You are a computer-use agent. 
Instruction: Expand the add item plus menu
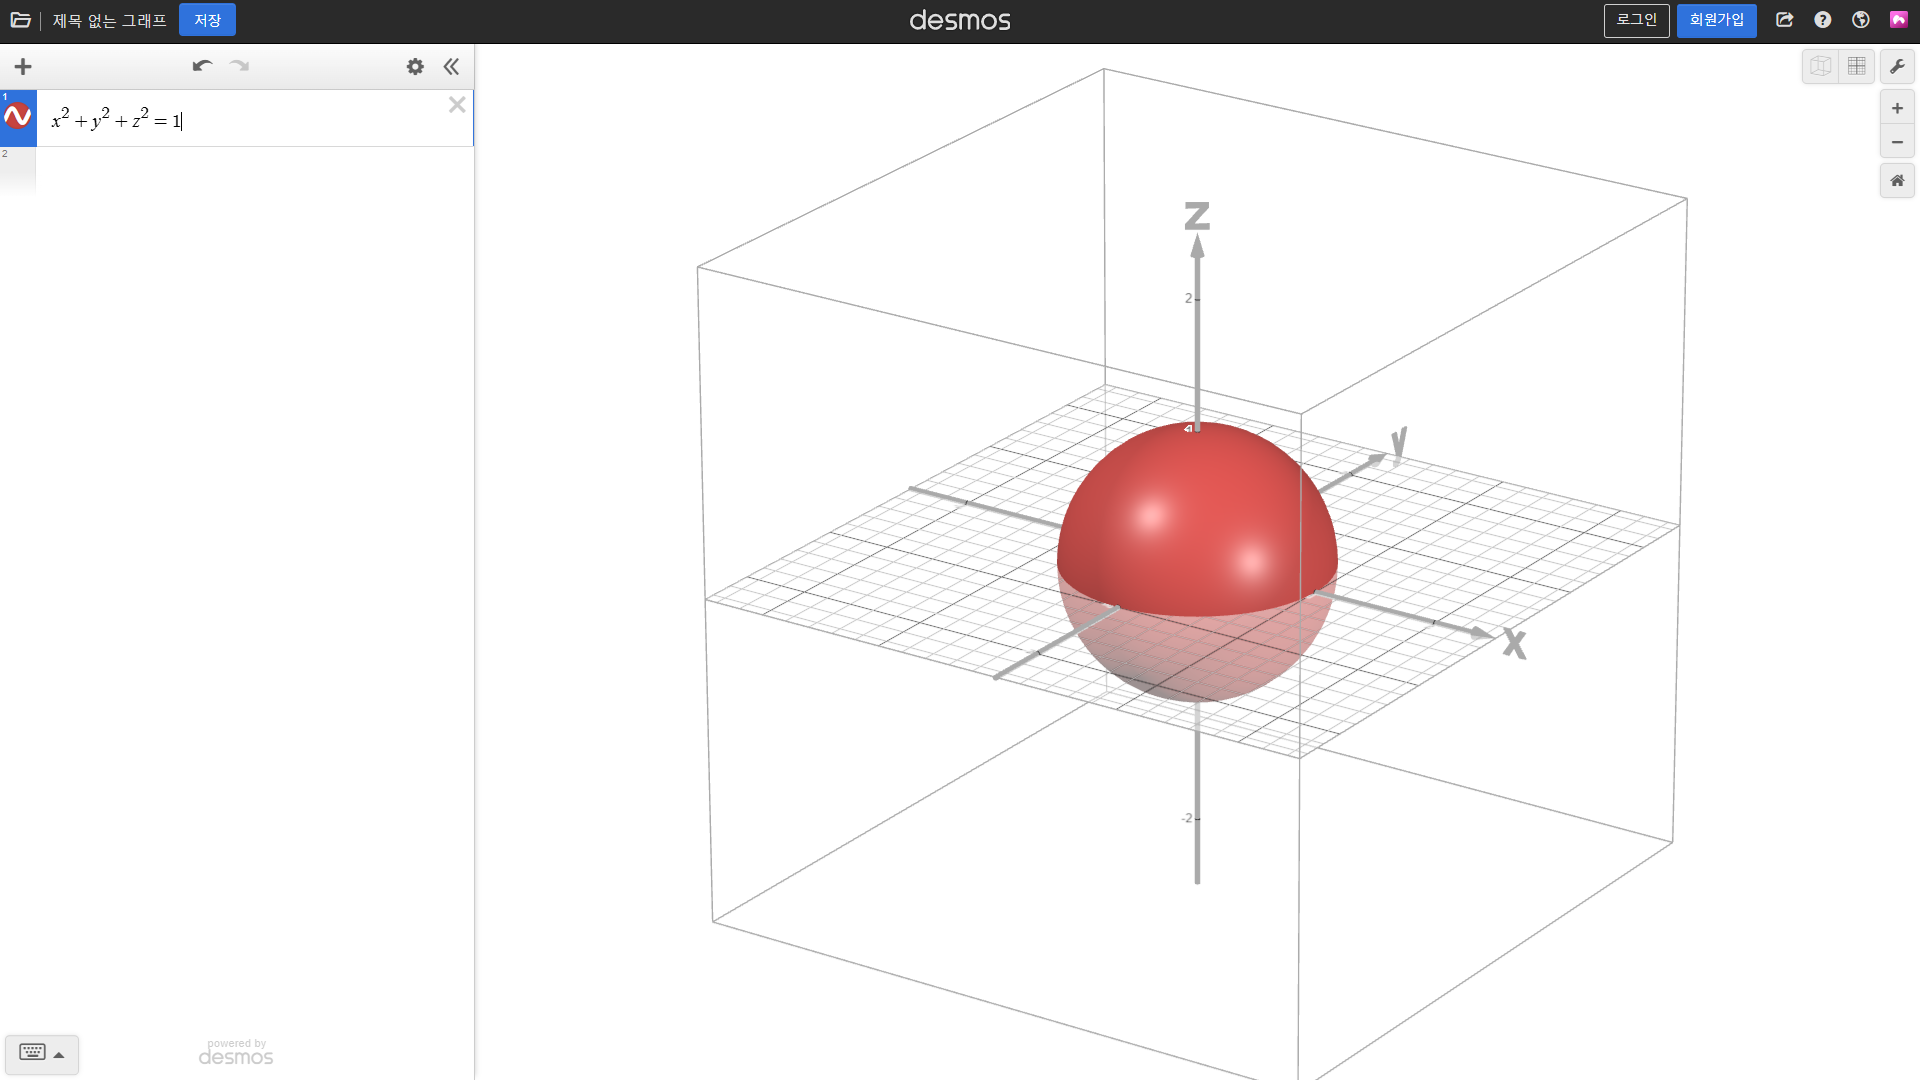(23, 67)
